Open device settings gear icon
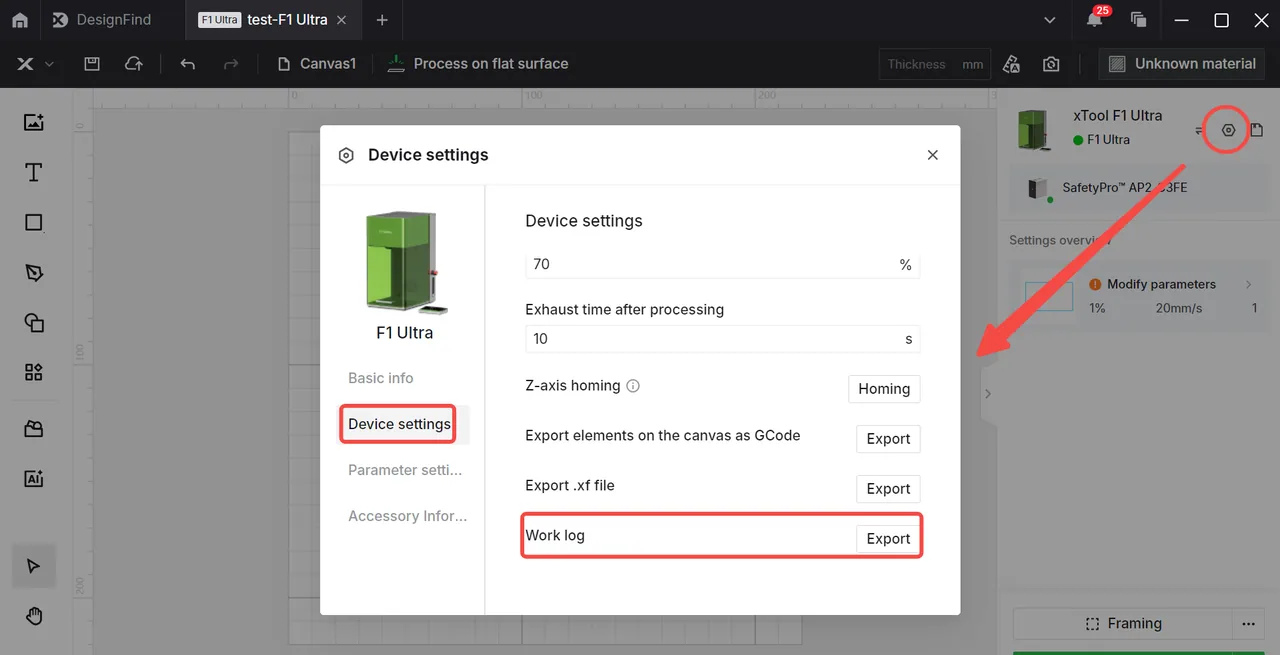The width and height of the screenshot is (1280, 655). (x=1229, y=130)
